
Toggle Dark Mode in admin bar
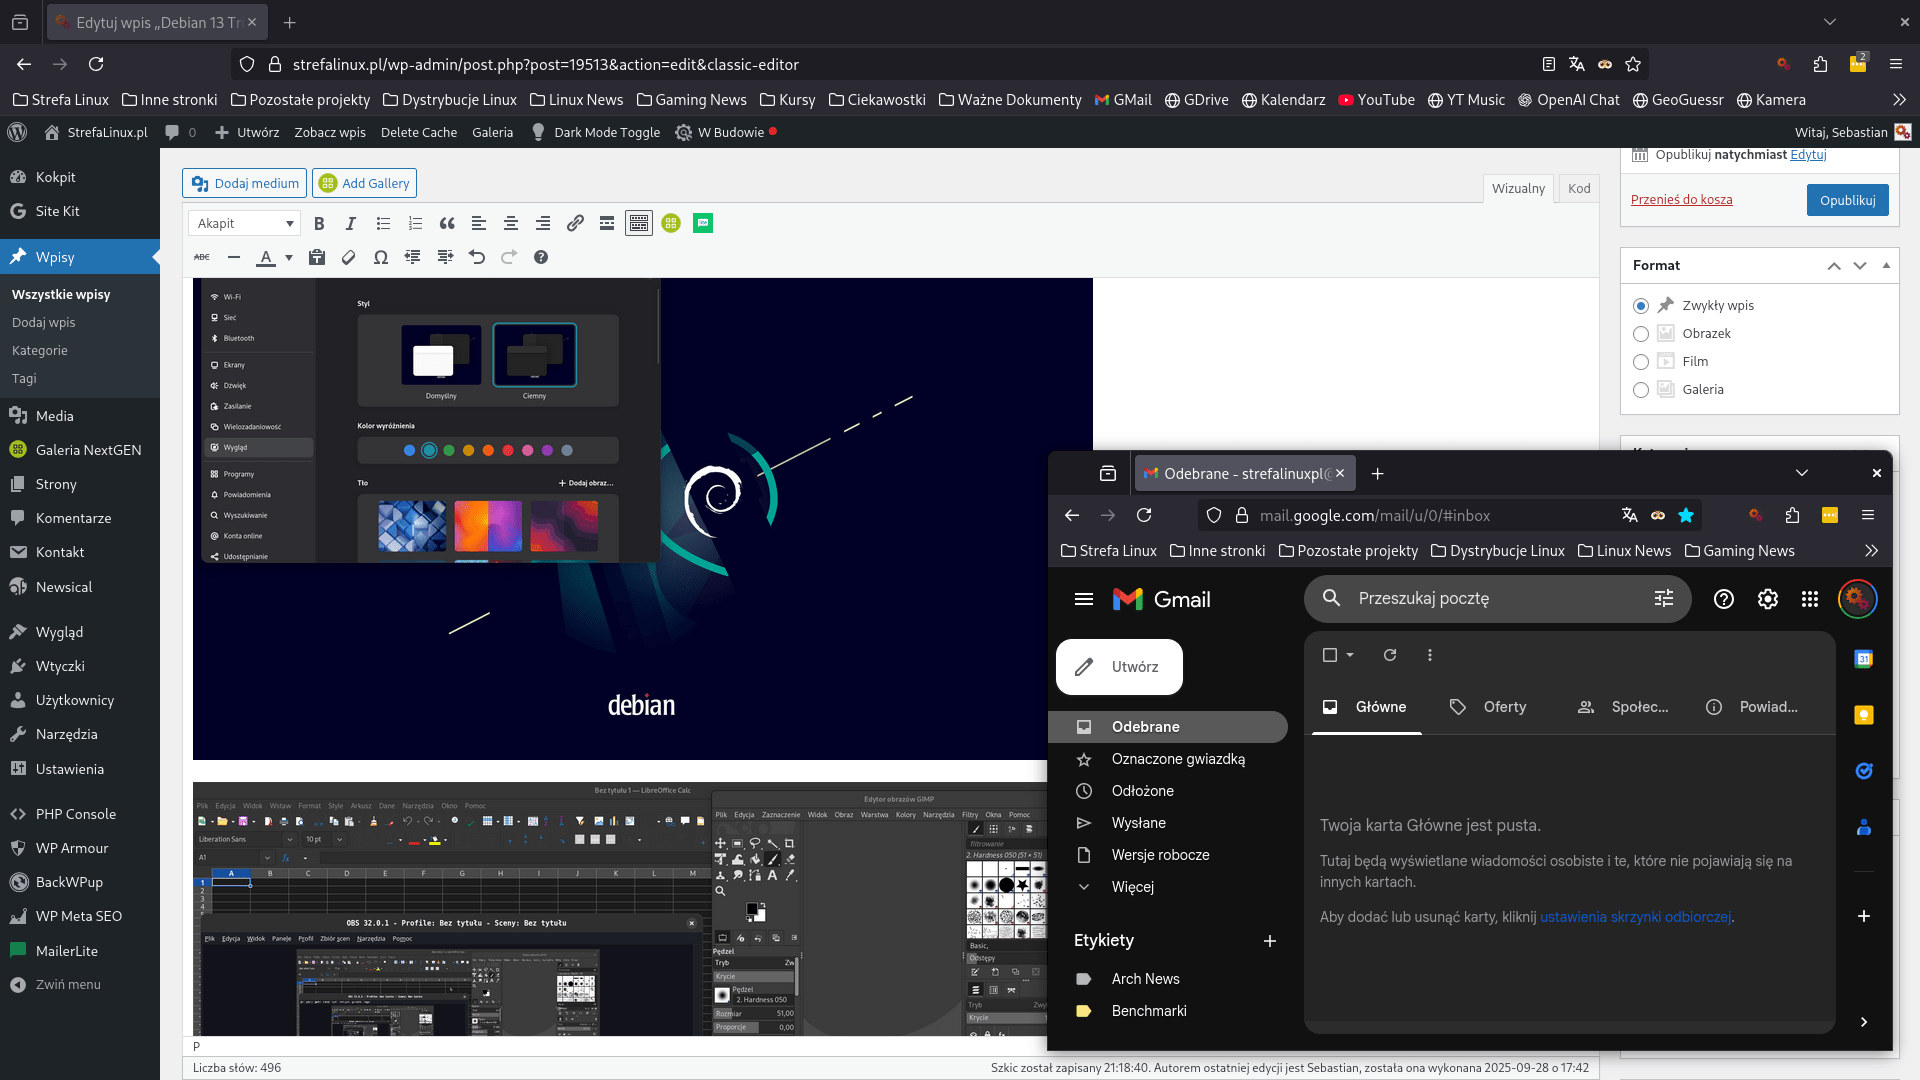596,132
